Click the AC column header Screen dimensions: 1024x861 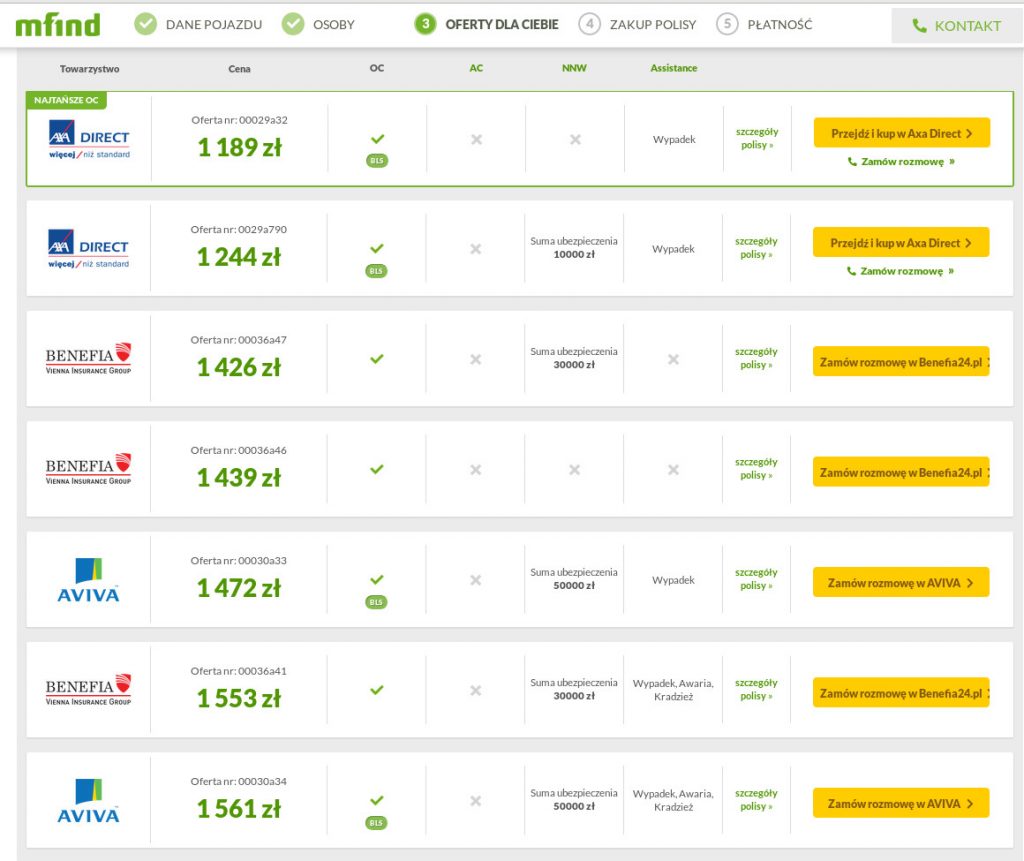tap(476, 68)
